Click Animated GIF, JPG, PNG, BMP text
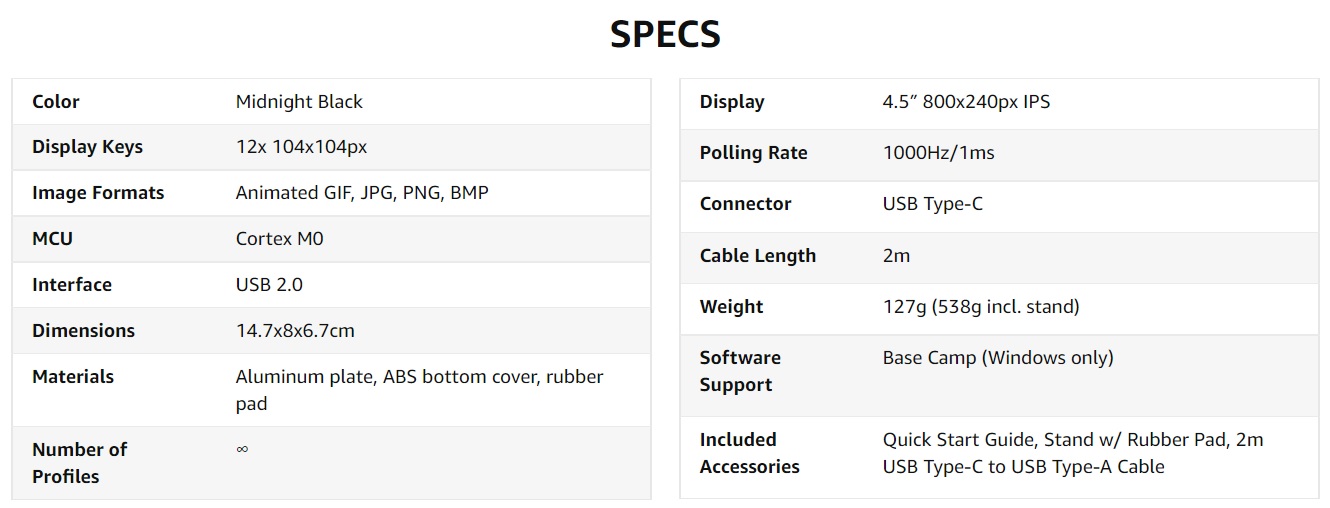This screenshot has width=1330, height=508. pos(362,193)
